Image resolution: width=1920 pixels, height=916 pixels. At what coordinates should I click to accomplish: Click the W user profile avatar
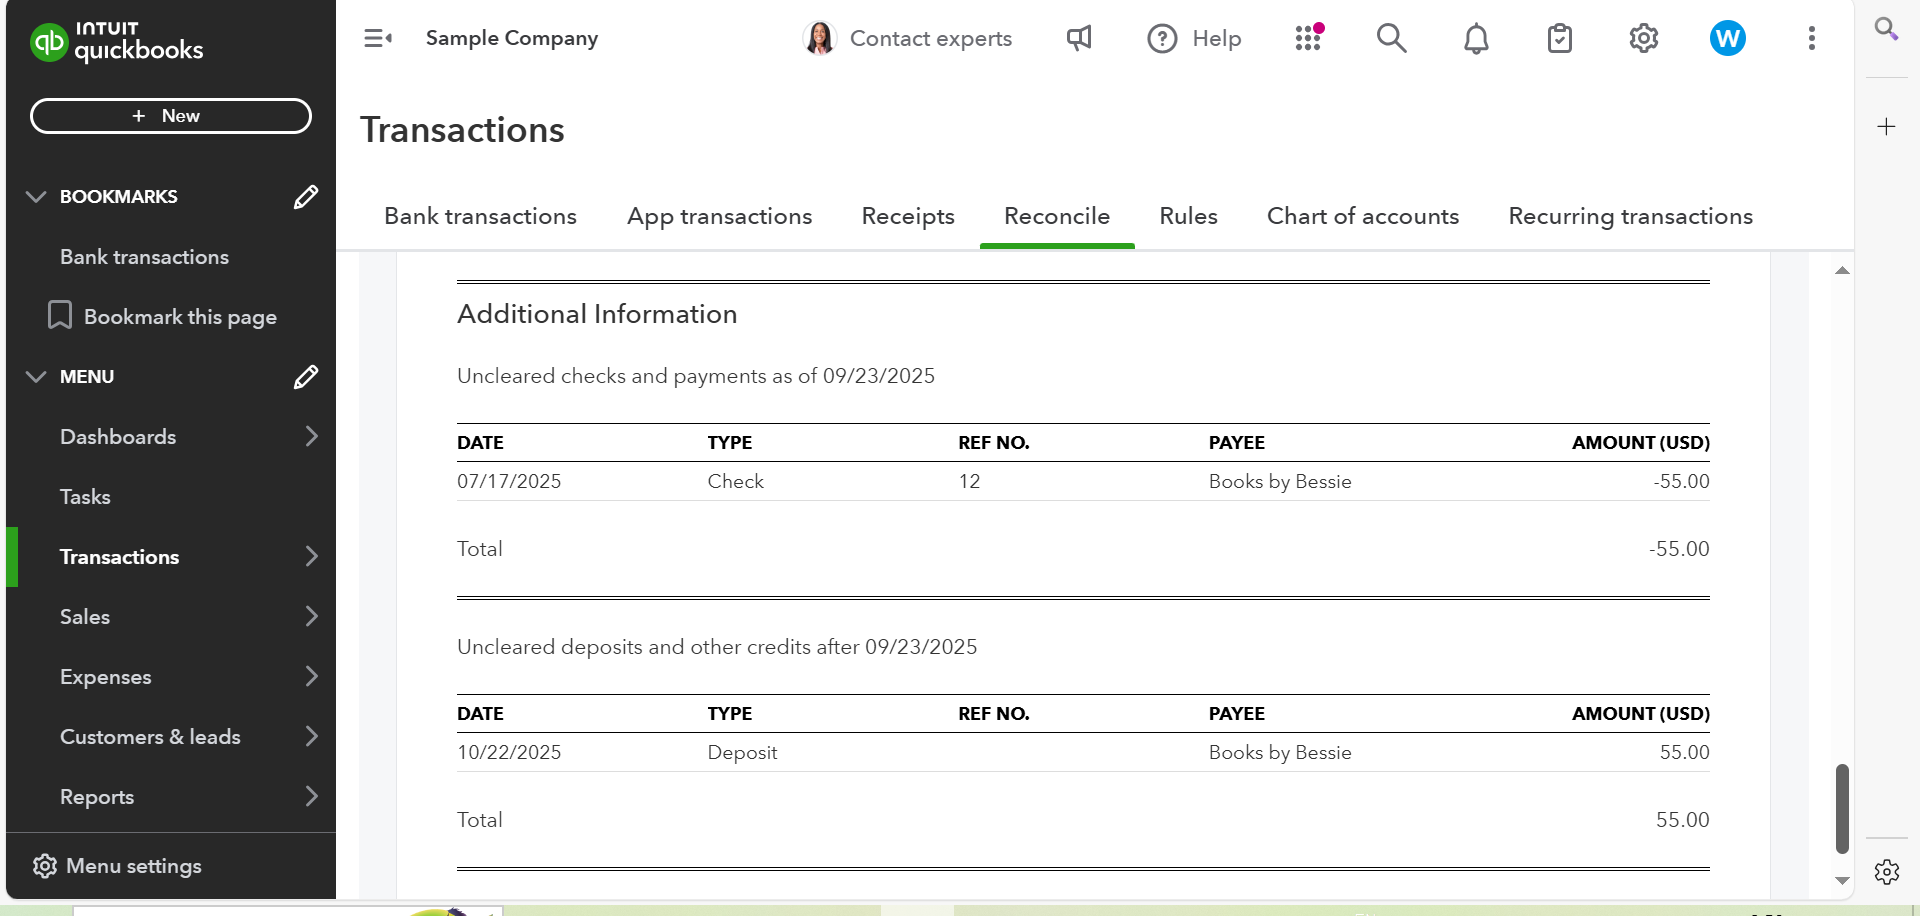tap(1727, 38)
